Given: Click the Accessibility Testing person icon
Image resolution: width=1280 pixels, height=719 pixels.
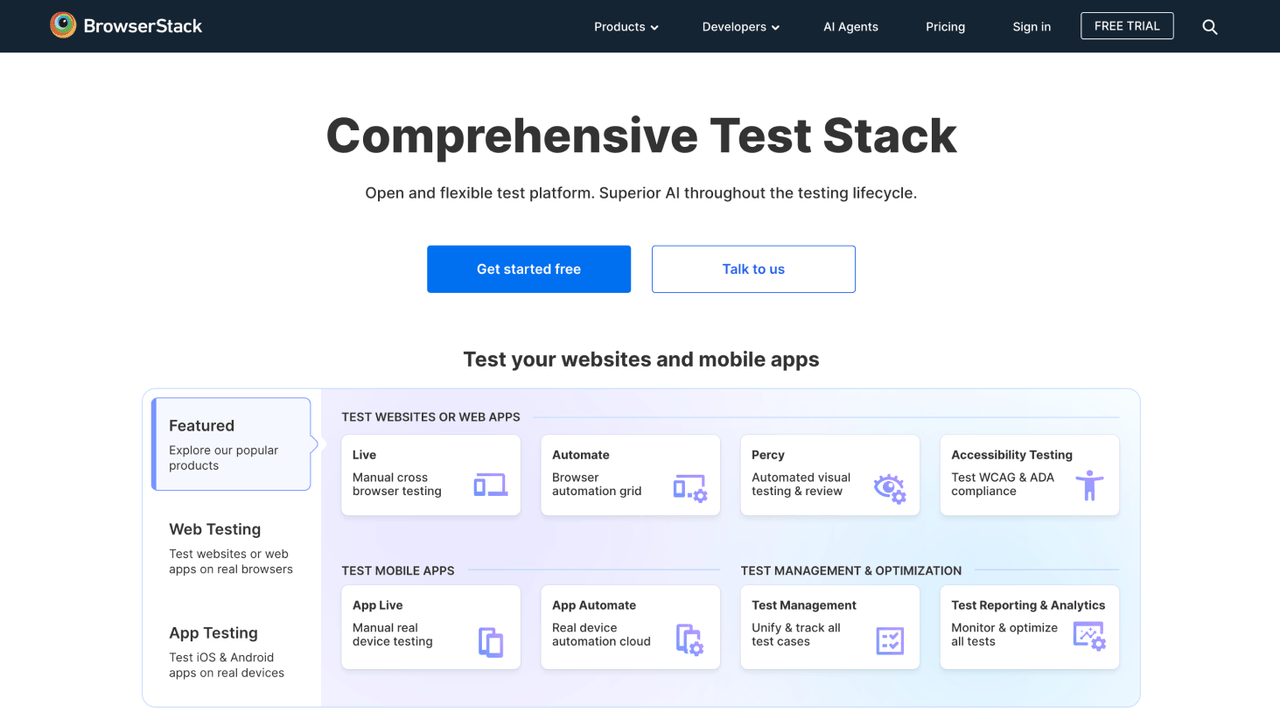Looking at the screenshot, I should coord(1091,485).
